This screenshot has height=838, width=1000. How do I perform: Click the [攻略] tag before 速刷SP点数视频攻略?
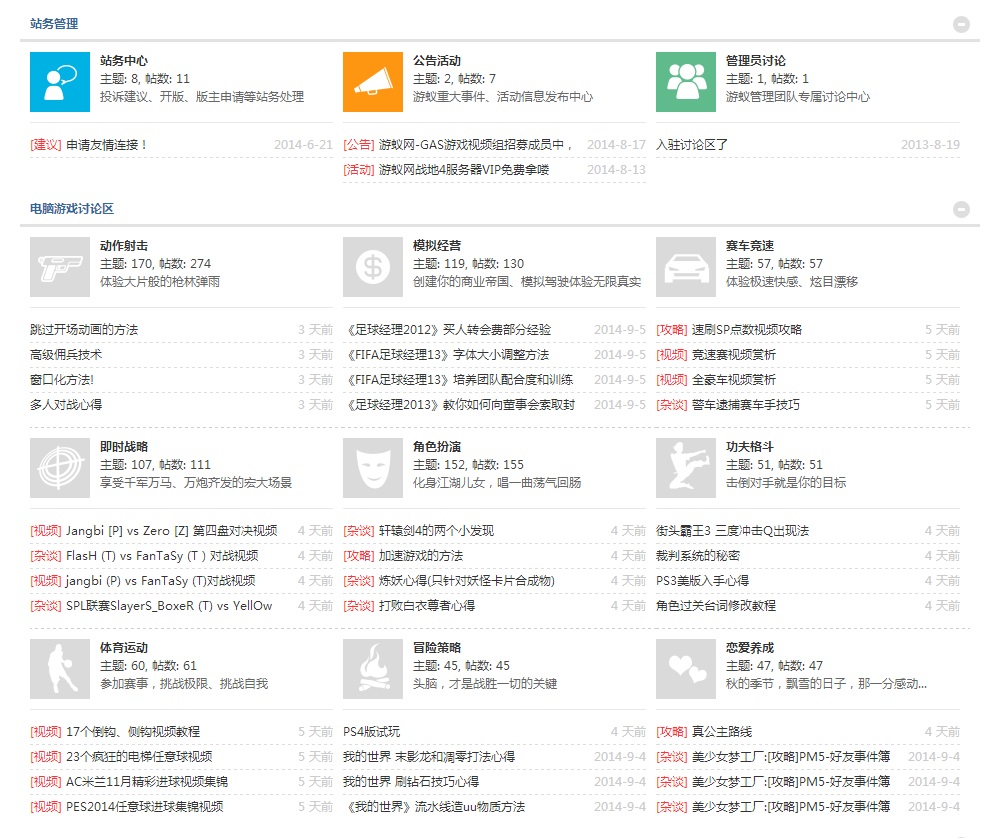coord(672,330)
